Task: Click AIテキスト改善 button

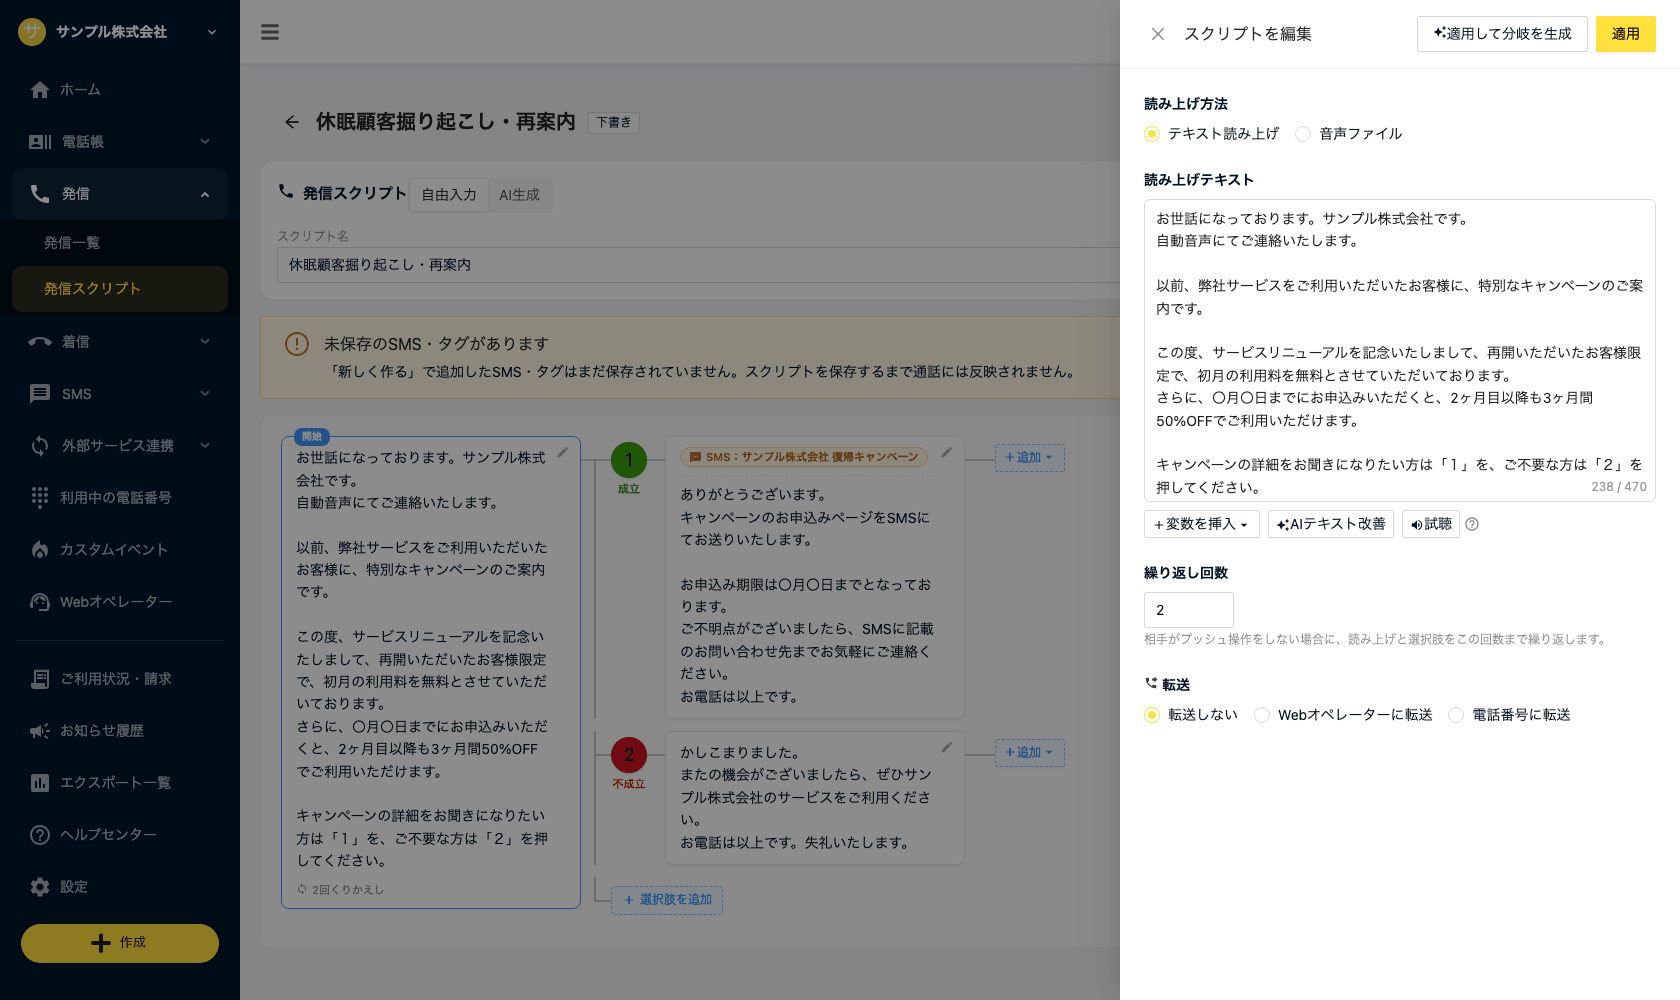Action: [1331, 524]
